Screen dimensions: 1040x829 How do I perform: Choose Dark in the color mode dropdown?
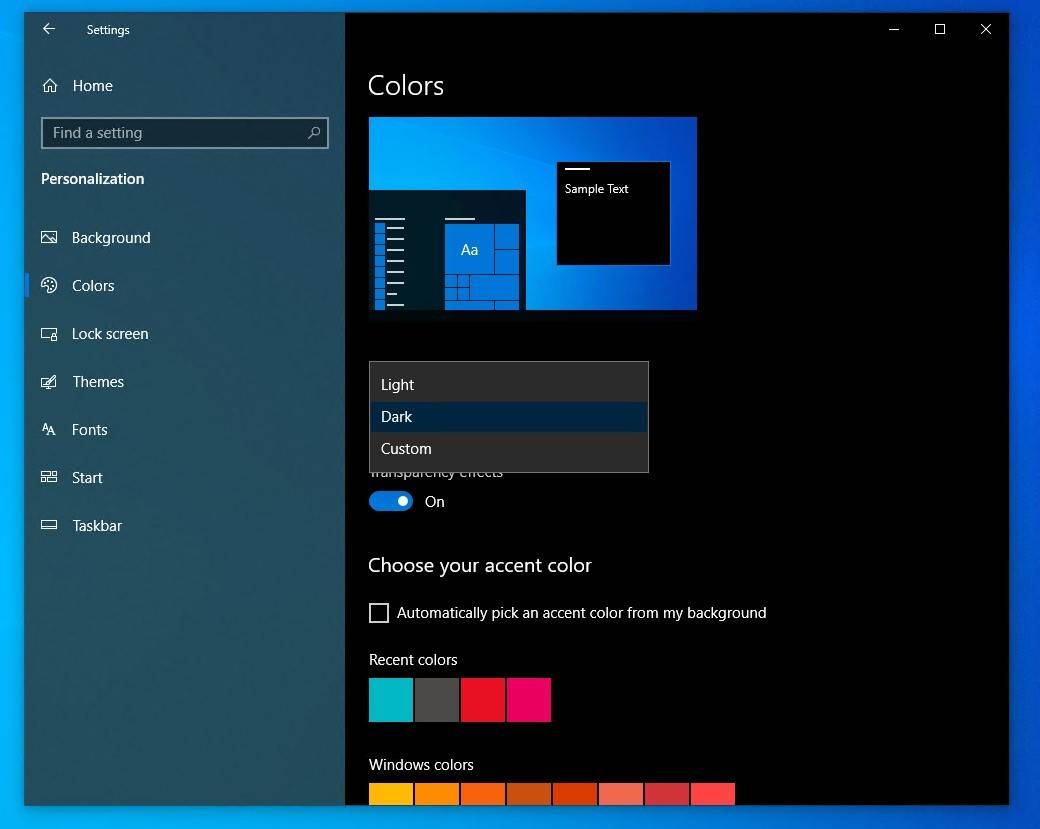pos(509,416)
